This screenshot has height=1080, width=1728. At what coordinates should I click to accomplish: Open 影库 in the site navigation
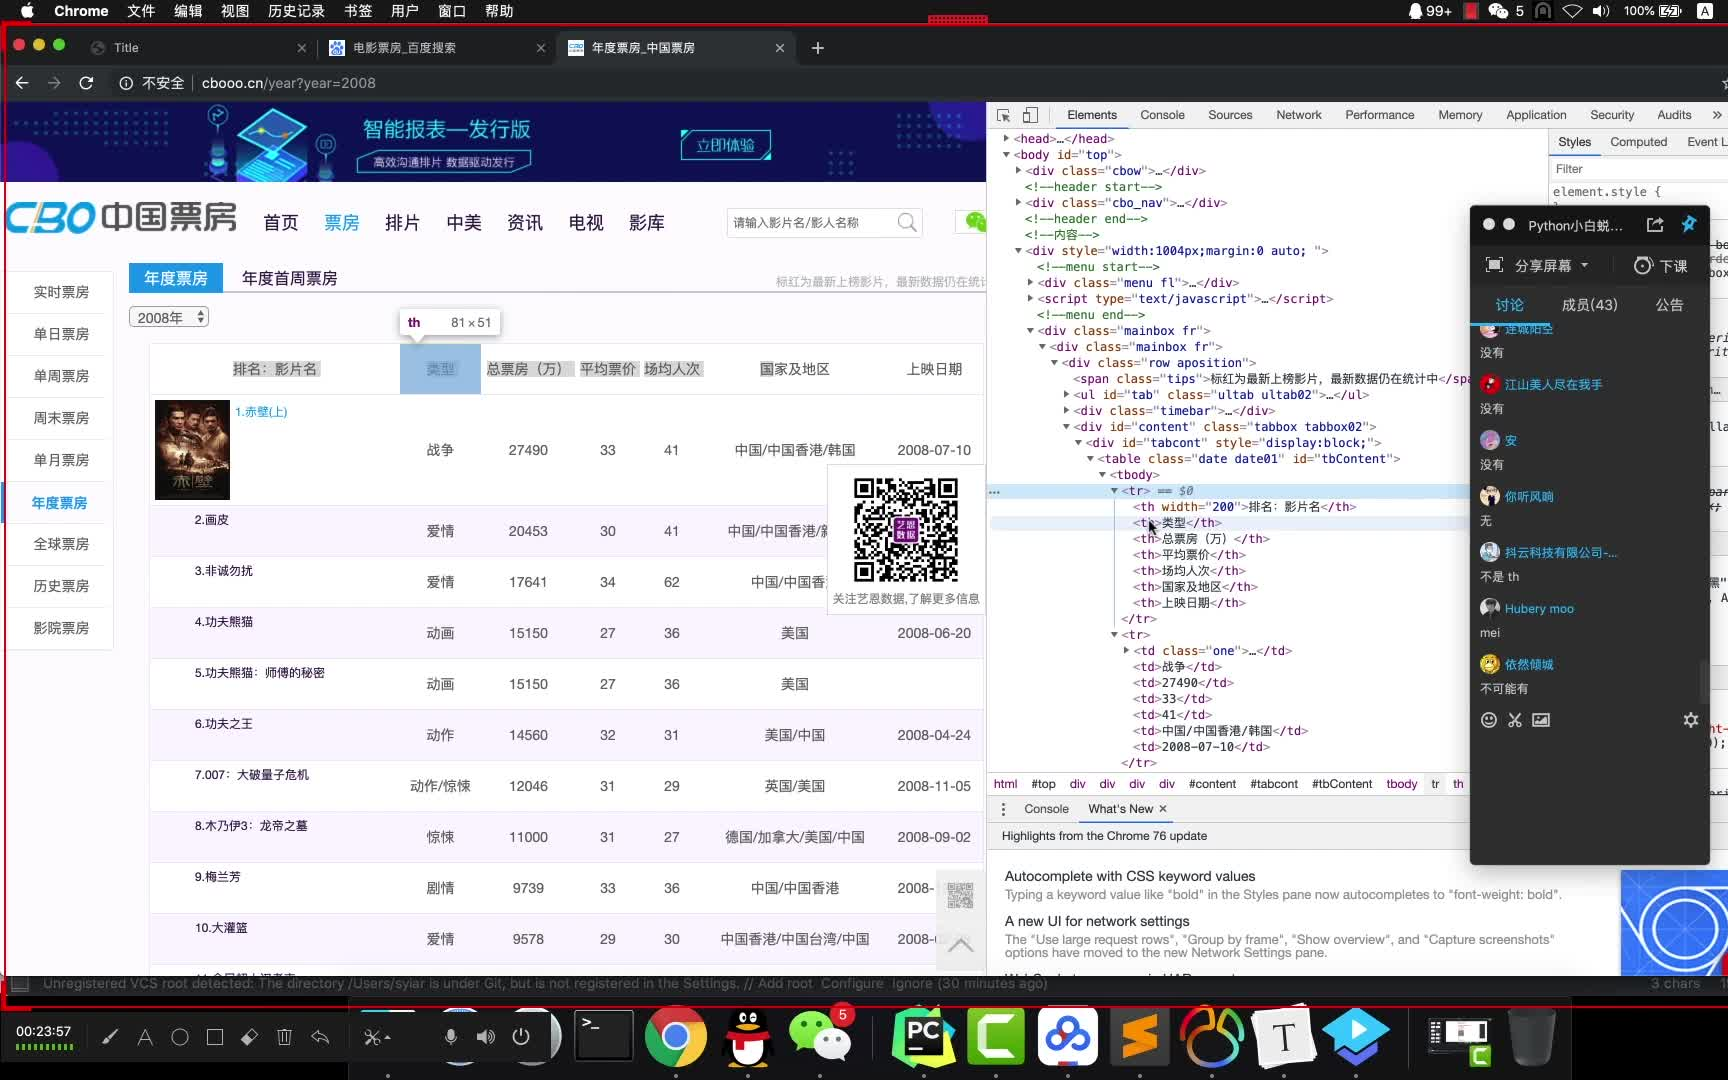[x=646, y=223]
